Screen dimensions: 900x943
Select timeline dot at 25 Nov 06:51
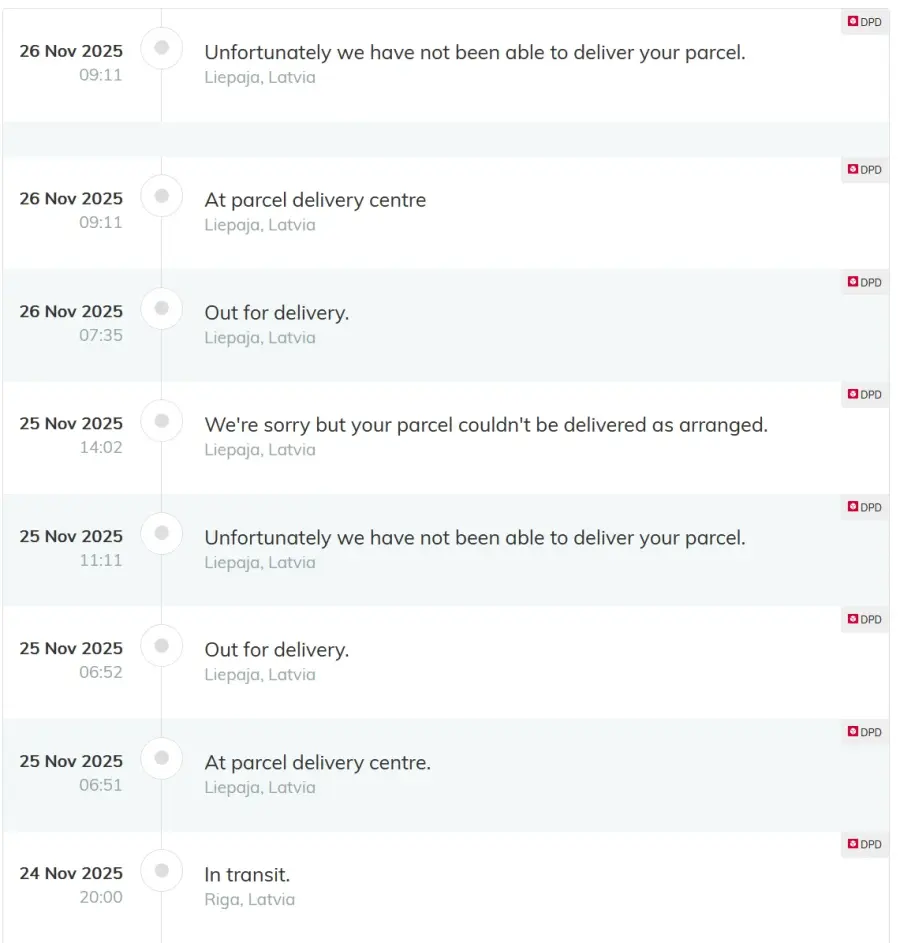point(161,758)
